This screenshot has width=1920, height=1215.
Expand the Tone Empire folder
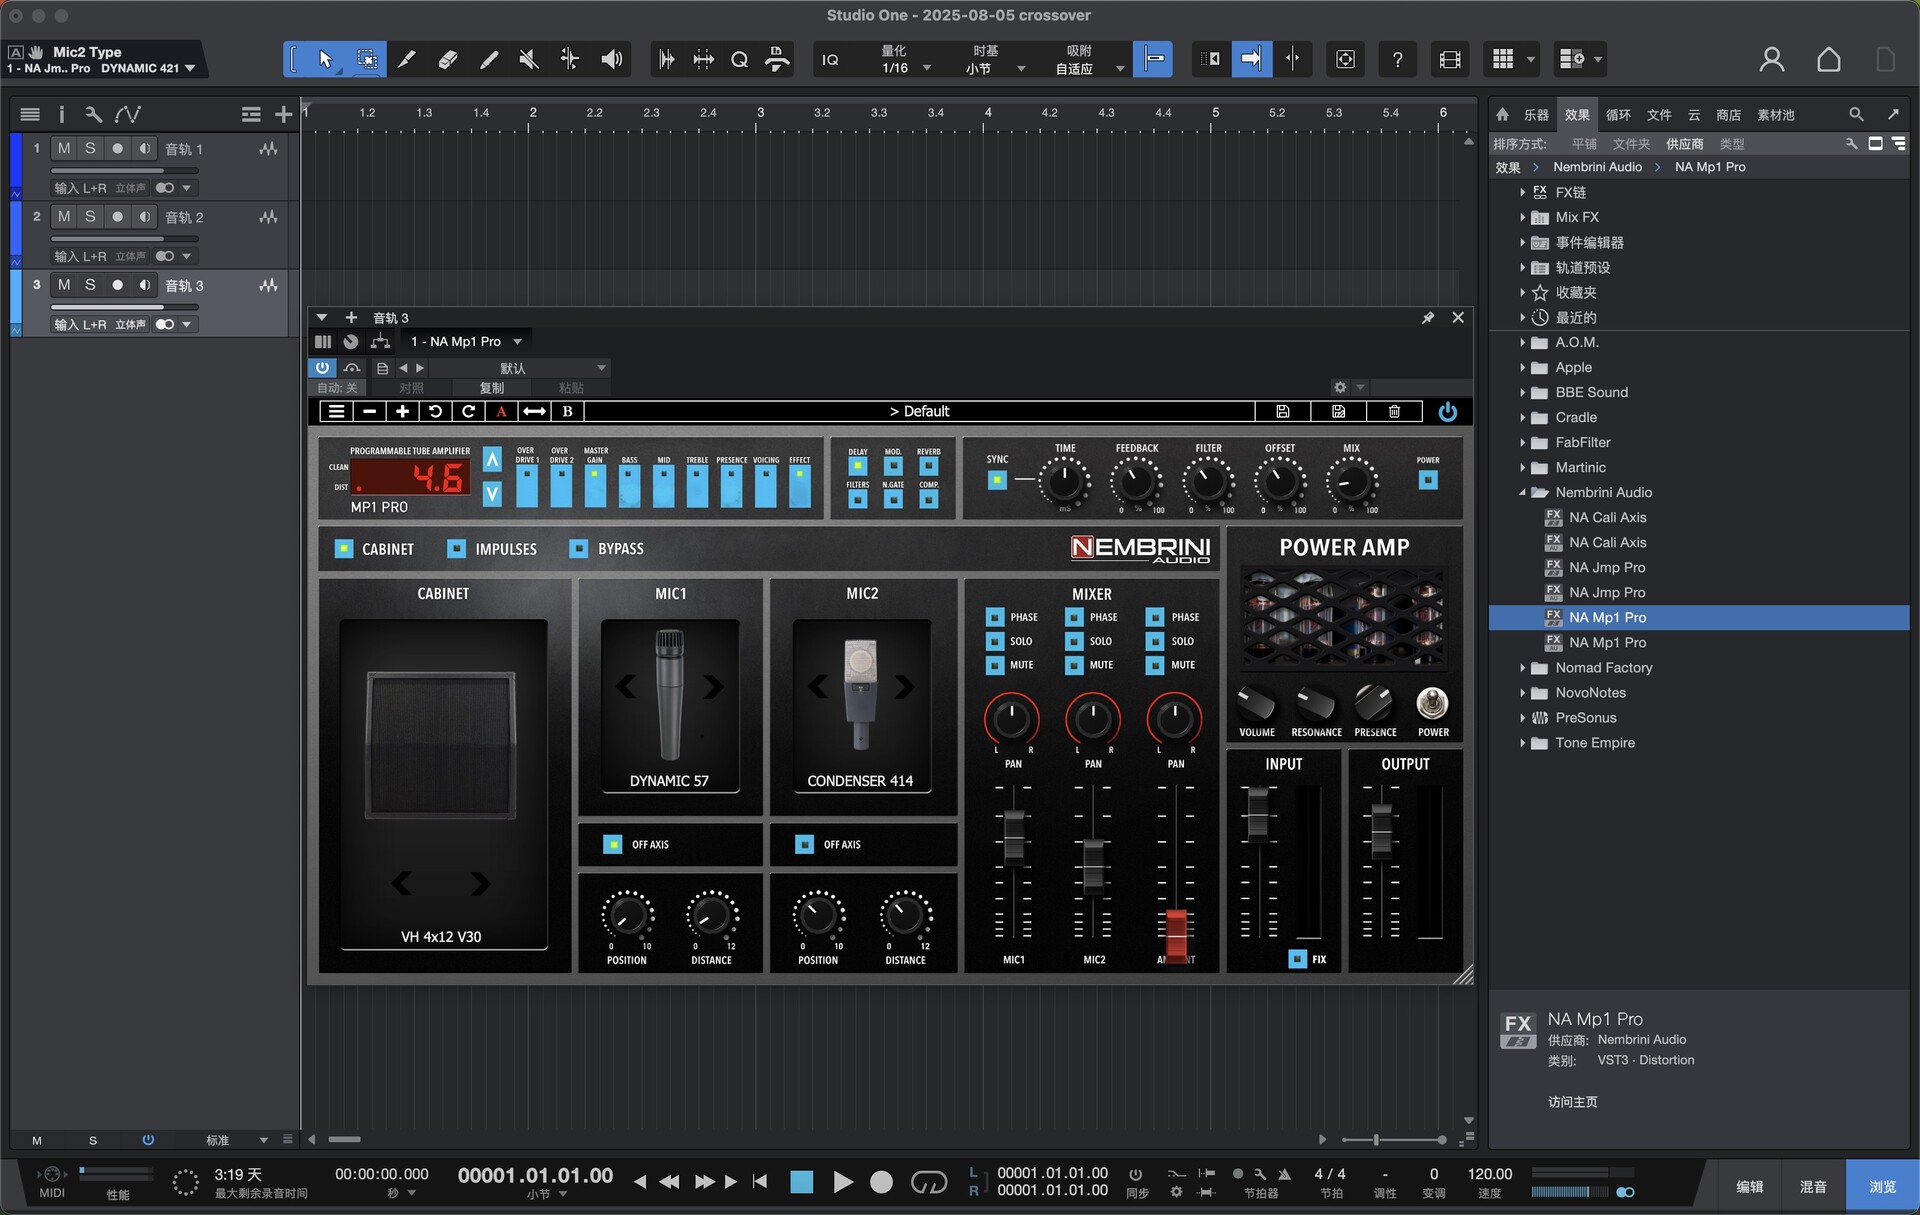[x=1522, y=742]
